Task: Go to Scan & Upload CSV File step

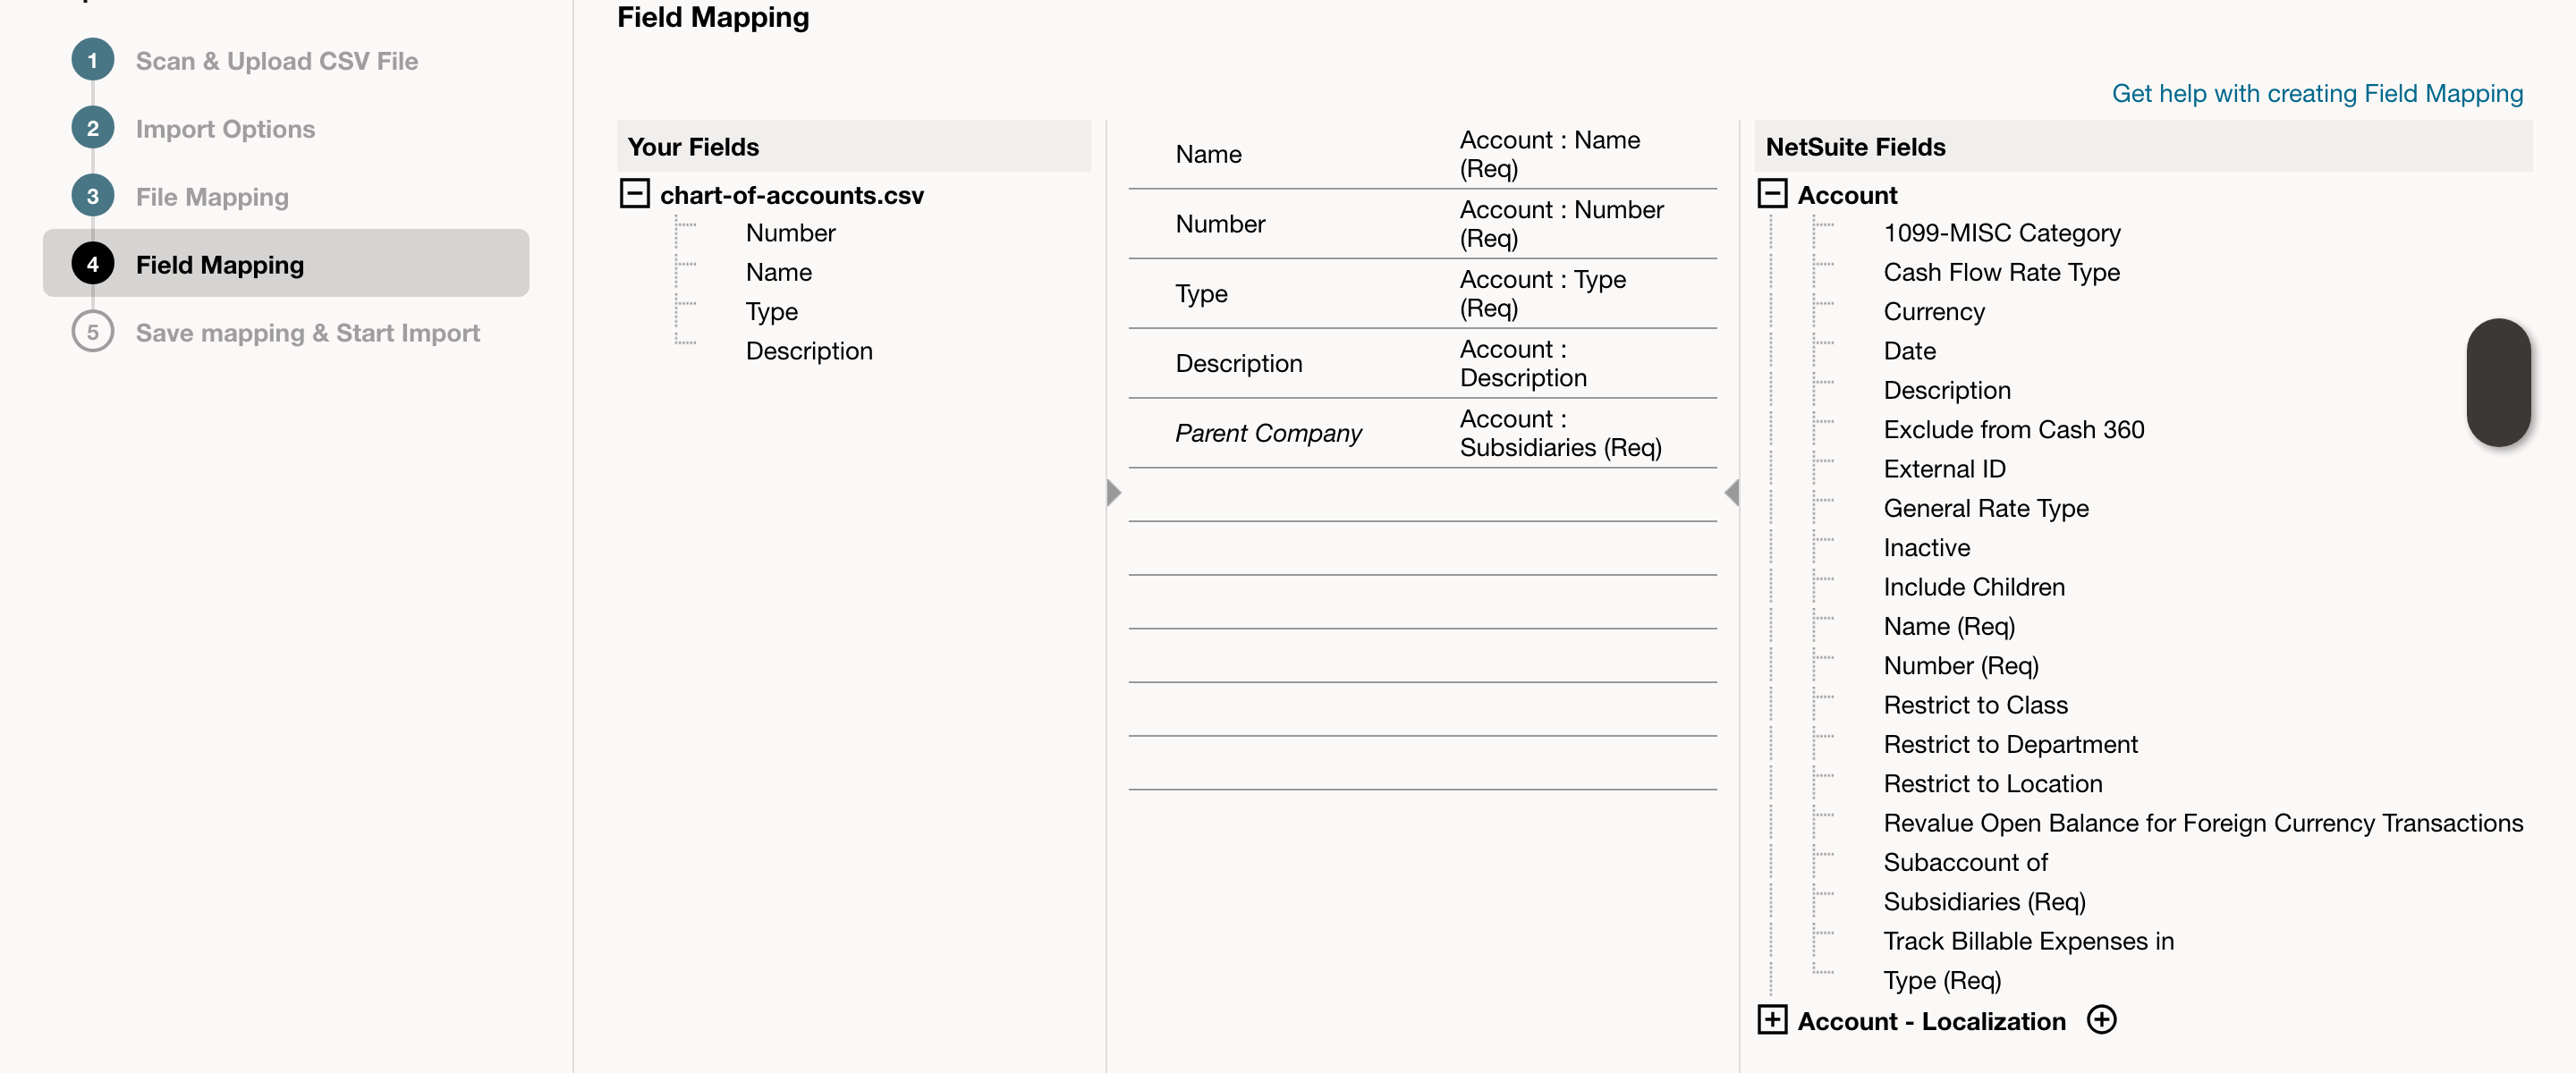Action: point(277,61)
